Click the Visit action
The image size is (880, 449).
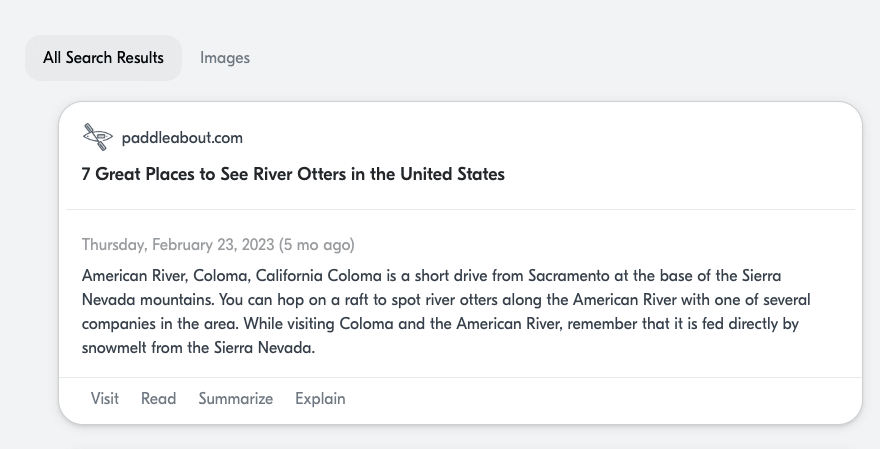(105, 398)
